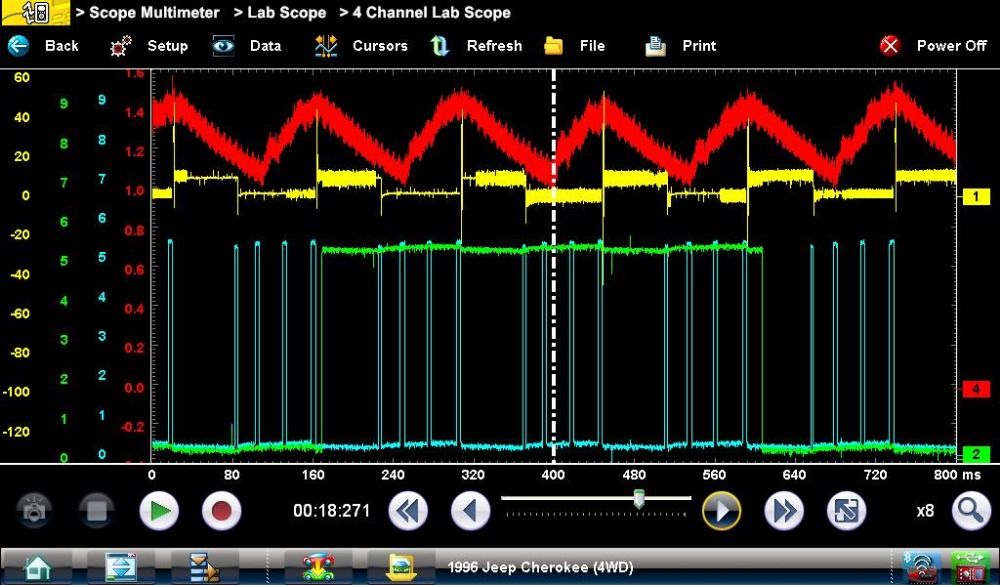Click the playback position slider handle
The height and width of the screenshot is (585, 1000).
coord(639,499)
